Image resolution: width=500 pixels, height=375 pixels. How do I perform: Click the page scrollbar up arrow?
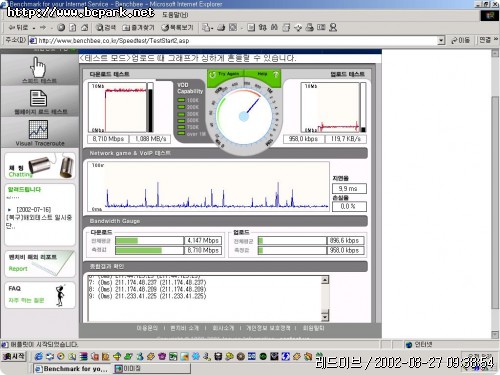pos(495,53)
